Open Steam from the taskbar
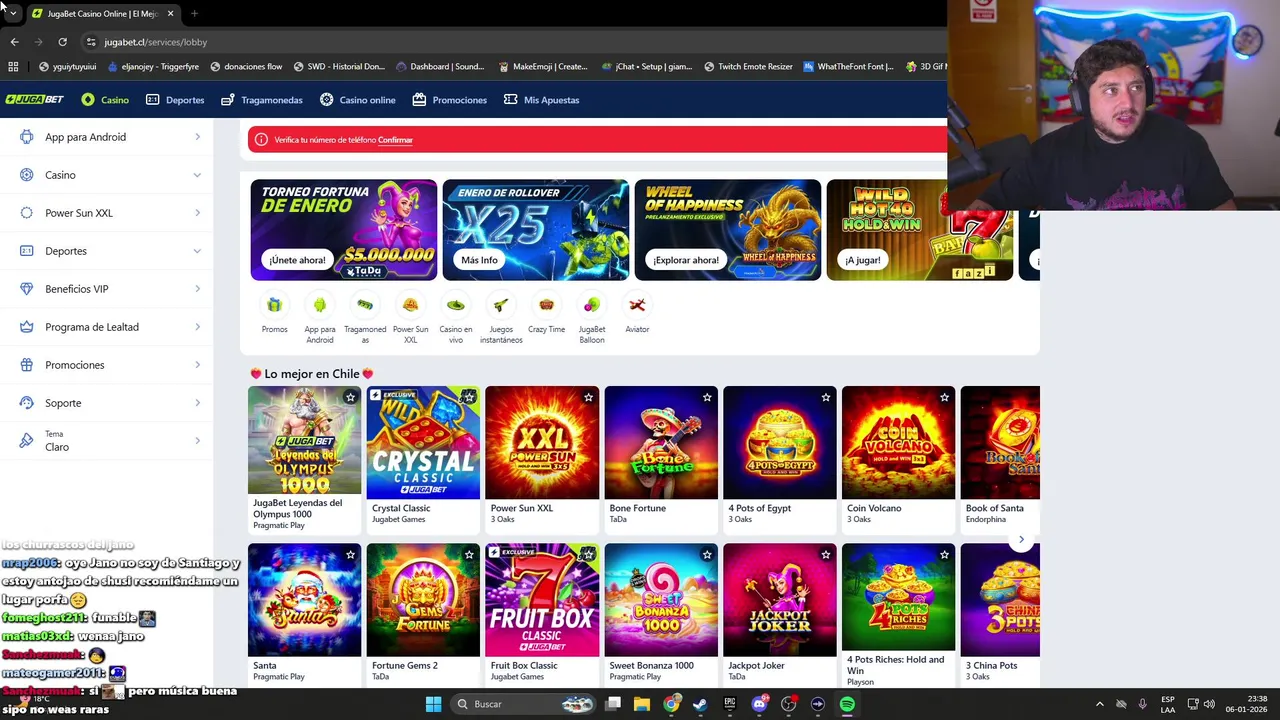 700,704
